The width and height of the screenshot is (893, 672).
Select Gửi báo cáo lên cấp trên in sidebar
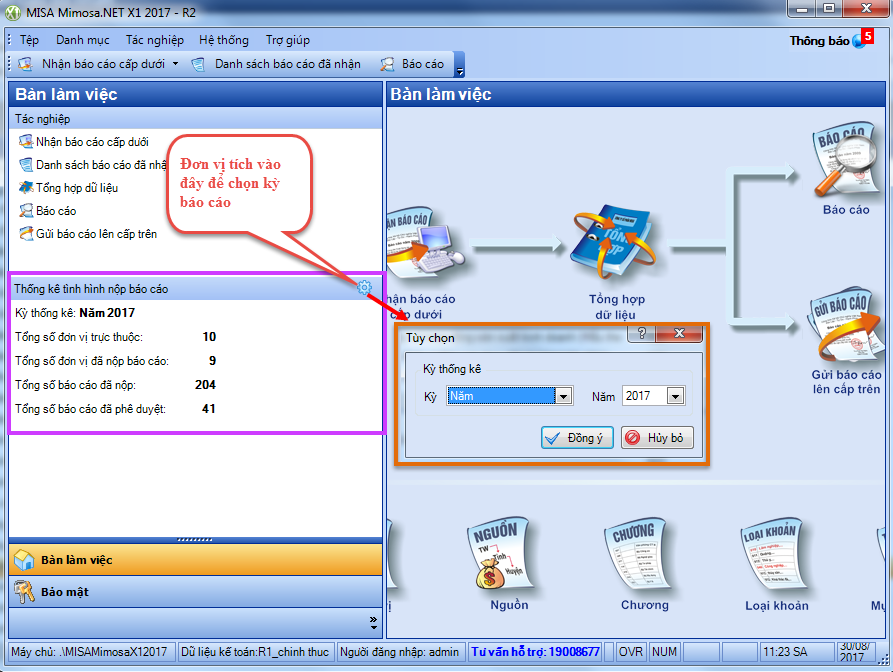coord(88,233)
